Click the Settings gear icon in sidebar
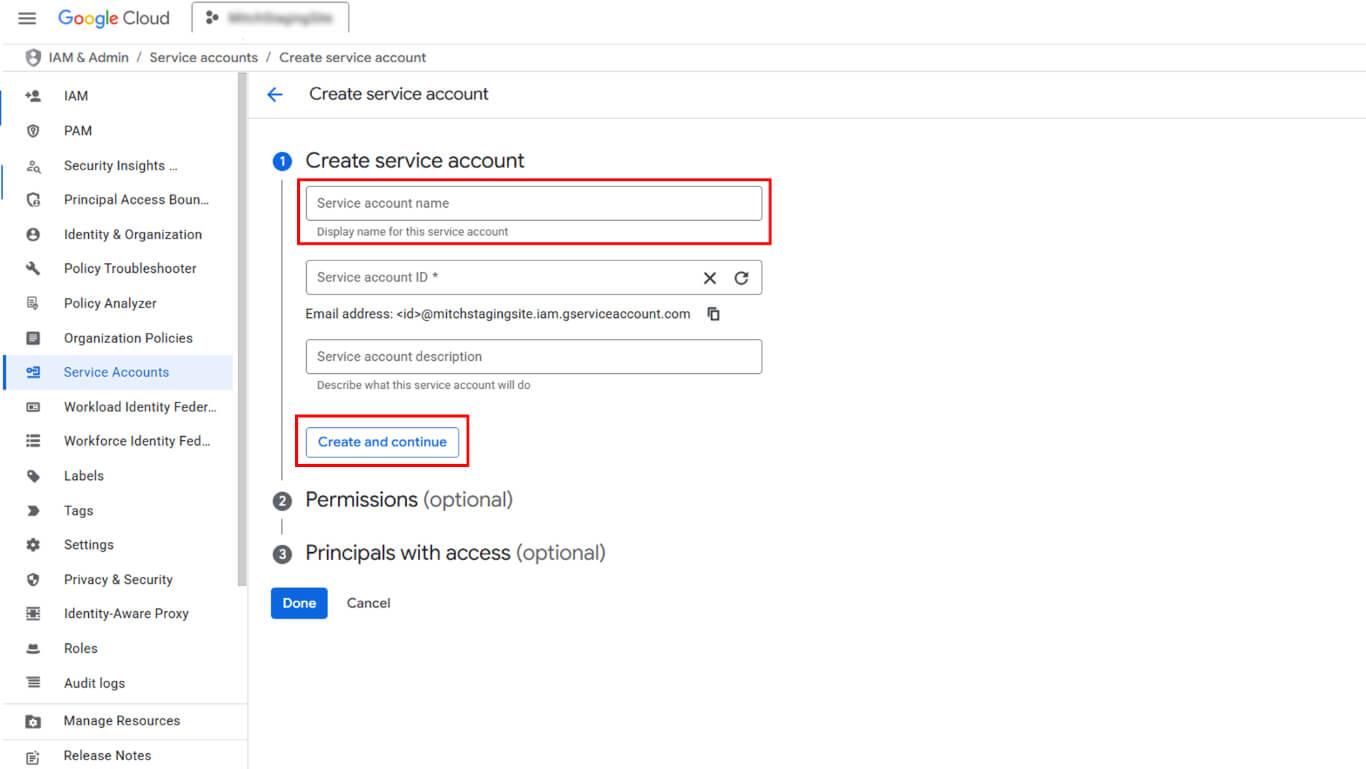The width and height of the screenshot is (1366, 769). click(x=33, y=545)
